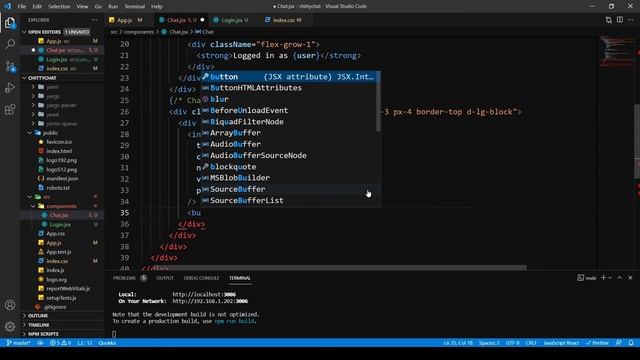Open the File menu

pos(22,7)
